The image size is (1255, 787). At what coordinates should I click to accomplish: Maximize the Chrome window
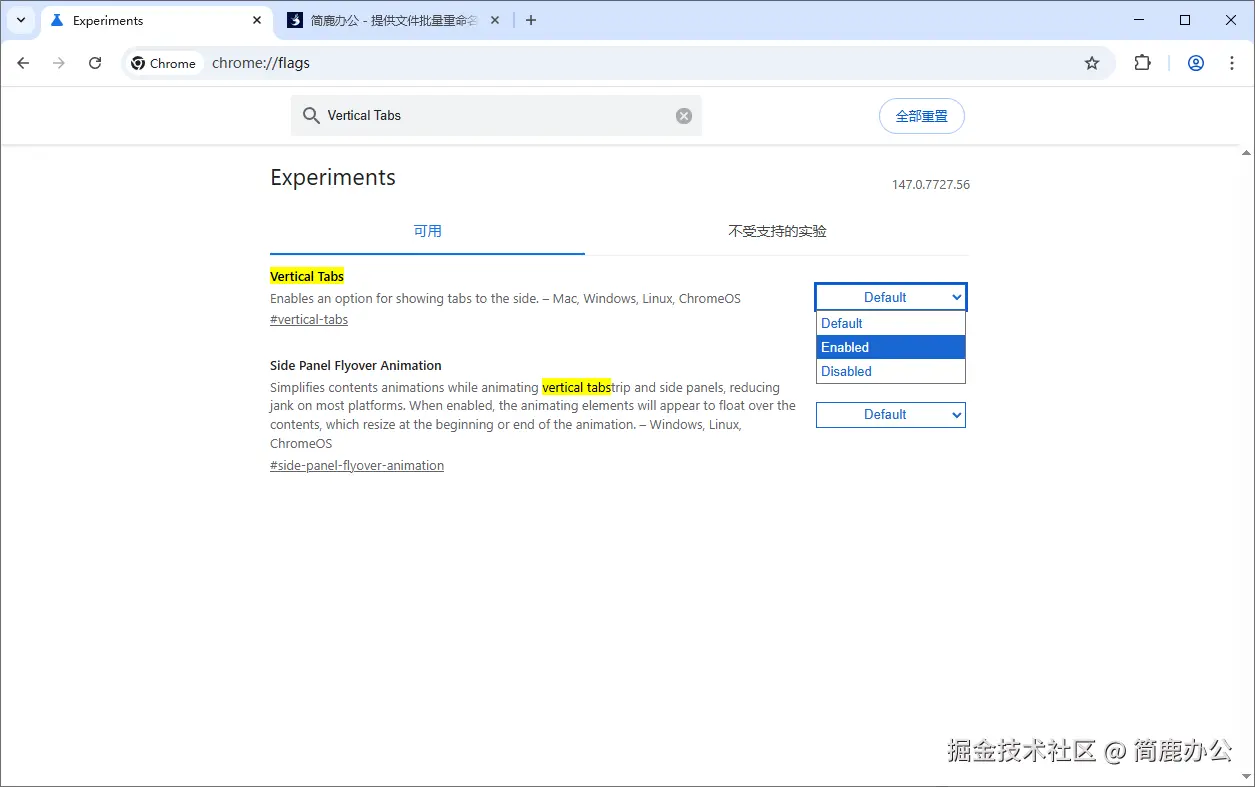(1185, 20)
